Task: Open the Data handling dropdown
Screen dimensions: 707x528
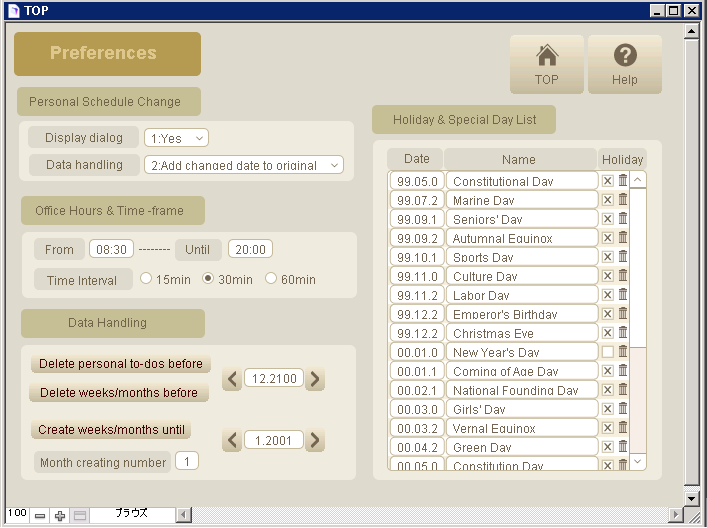Action: click(x=244, y=165)
